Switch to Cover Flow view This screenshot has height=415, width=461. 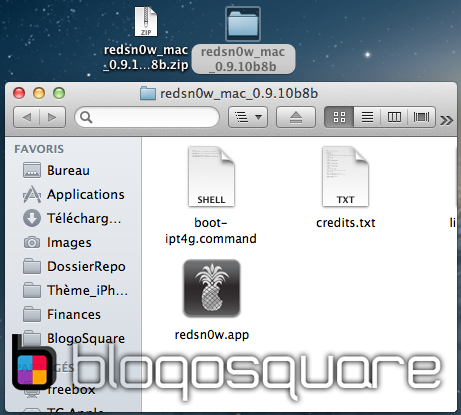pos(421,117)
